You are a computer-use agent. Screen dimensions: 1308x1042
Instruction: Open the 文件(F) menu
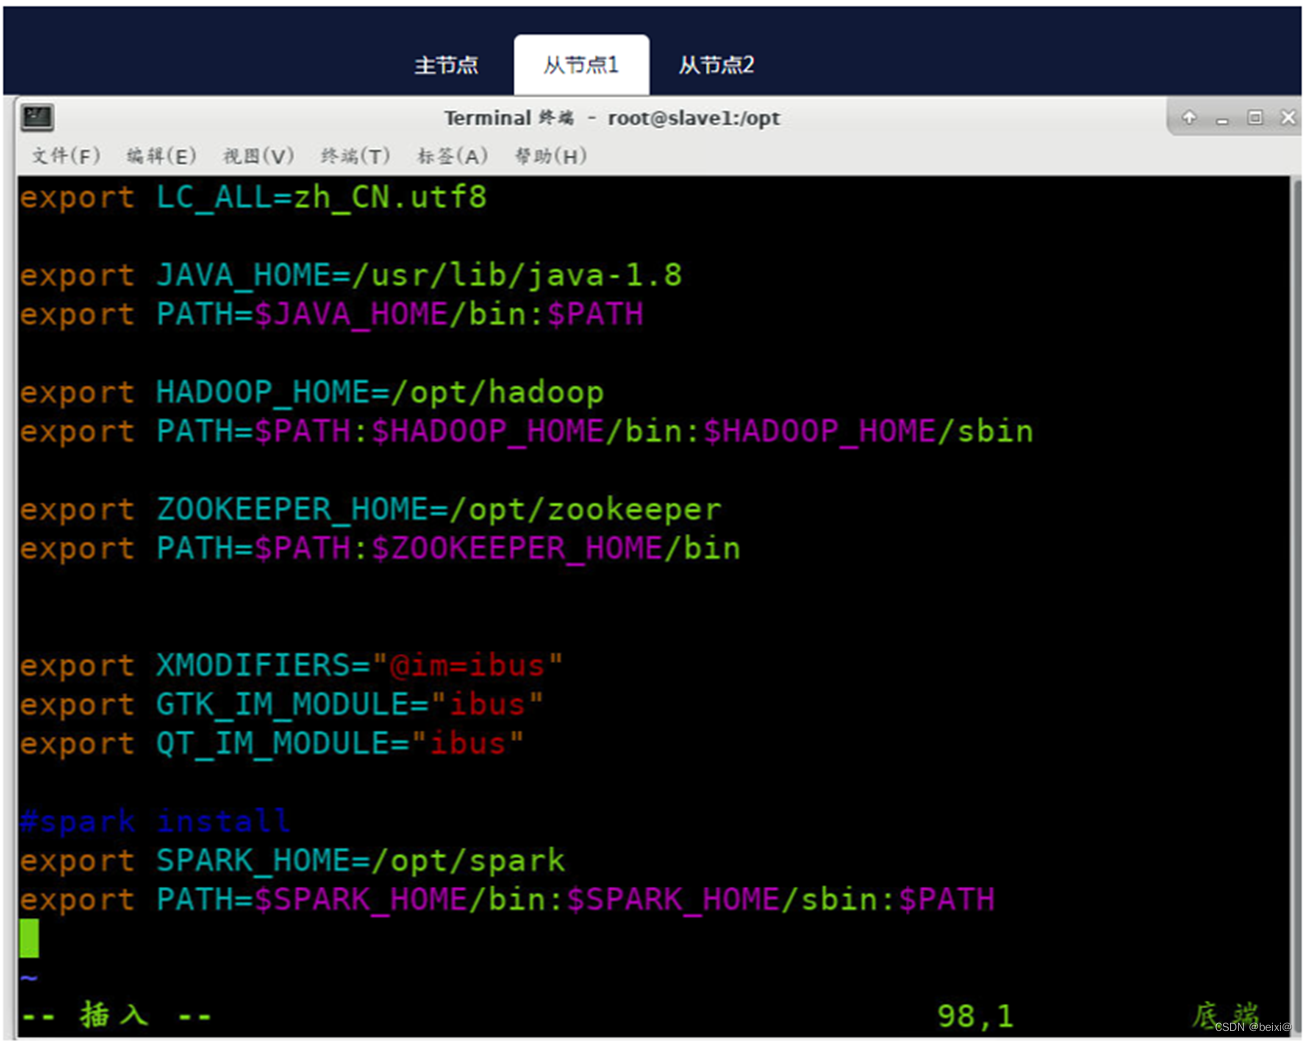tap(66, 155)
